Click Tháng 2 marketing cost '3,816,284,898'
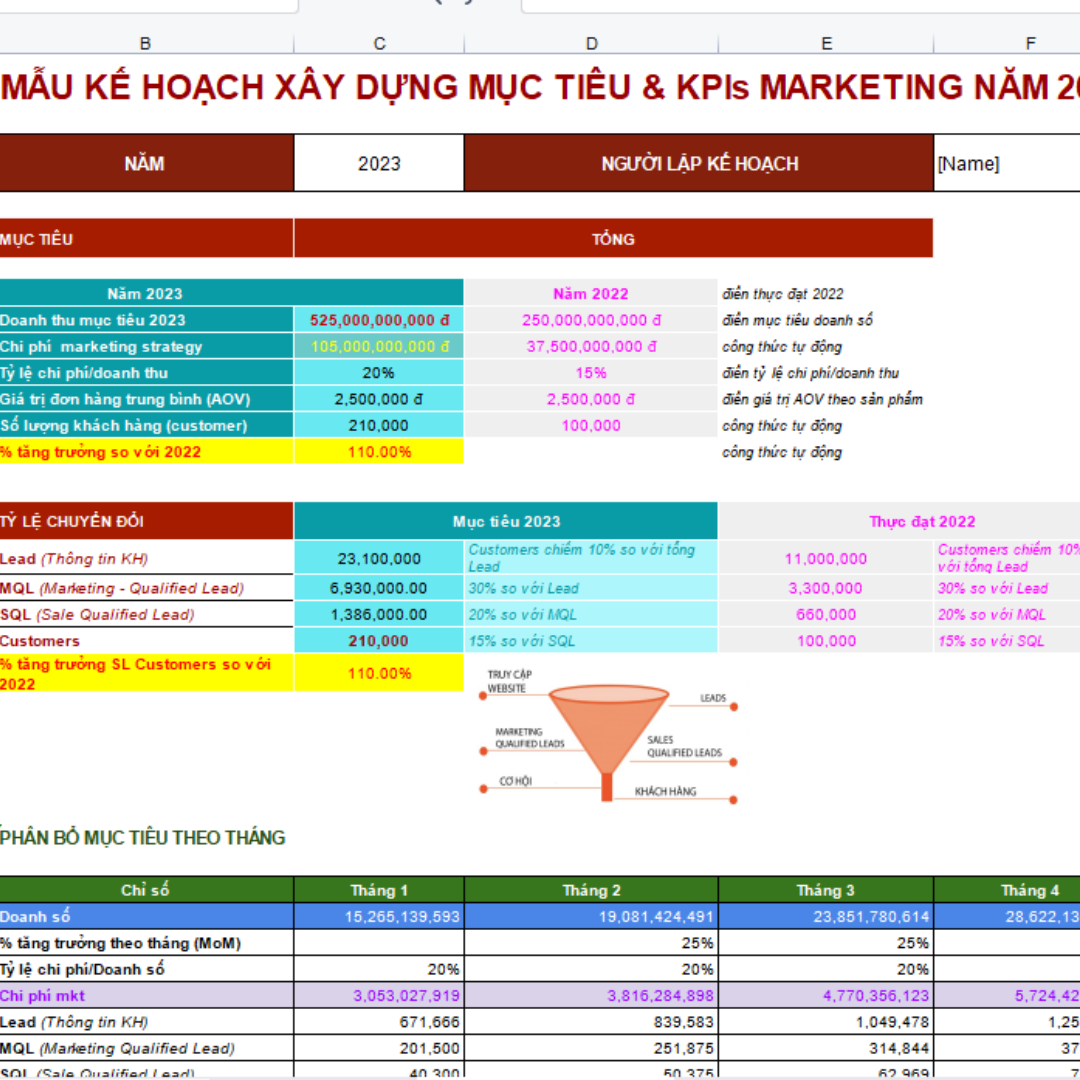 (x=591, y=995)
